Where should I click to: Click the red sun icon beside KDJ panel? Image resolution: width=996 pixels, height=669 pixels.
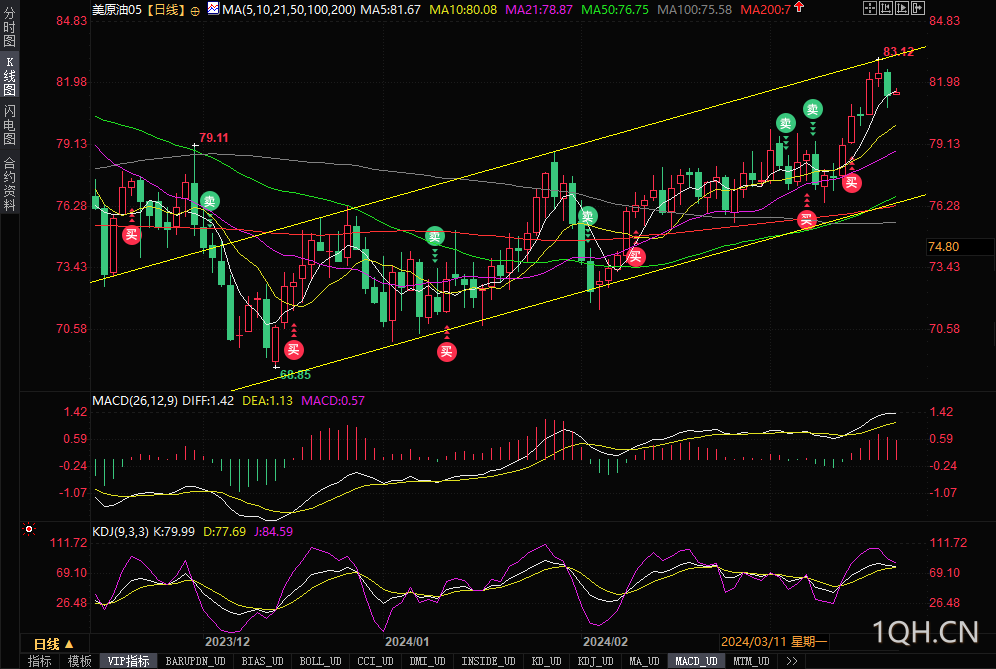point(29,529)
